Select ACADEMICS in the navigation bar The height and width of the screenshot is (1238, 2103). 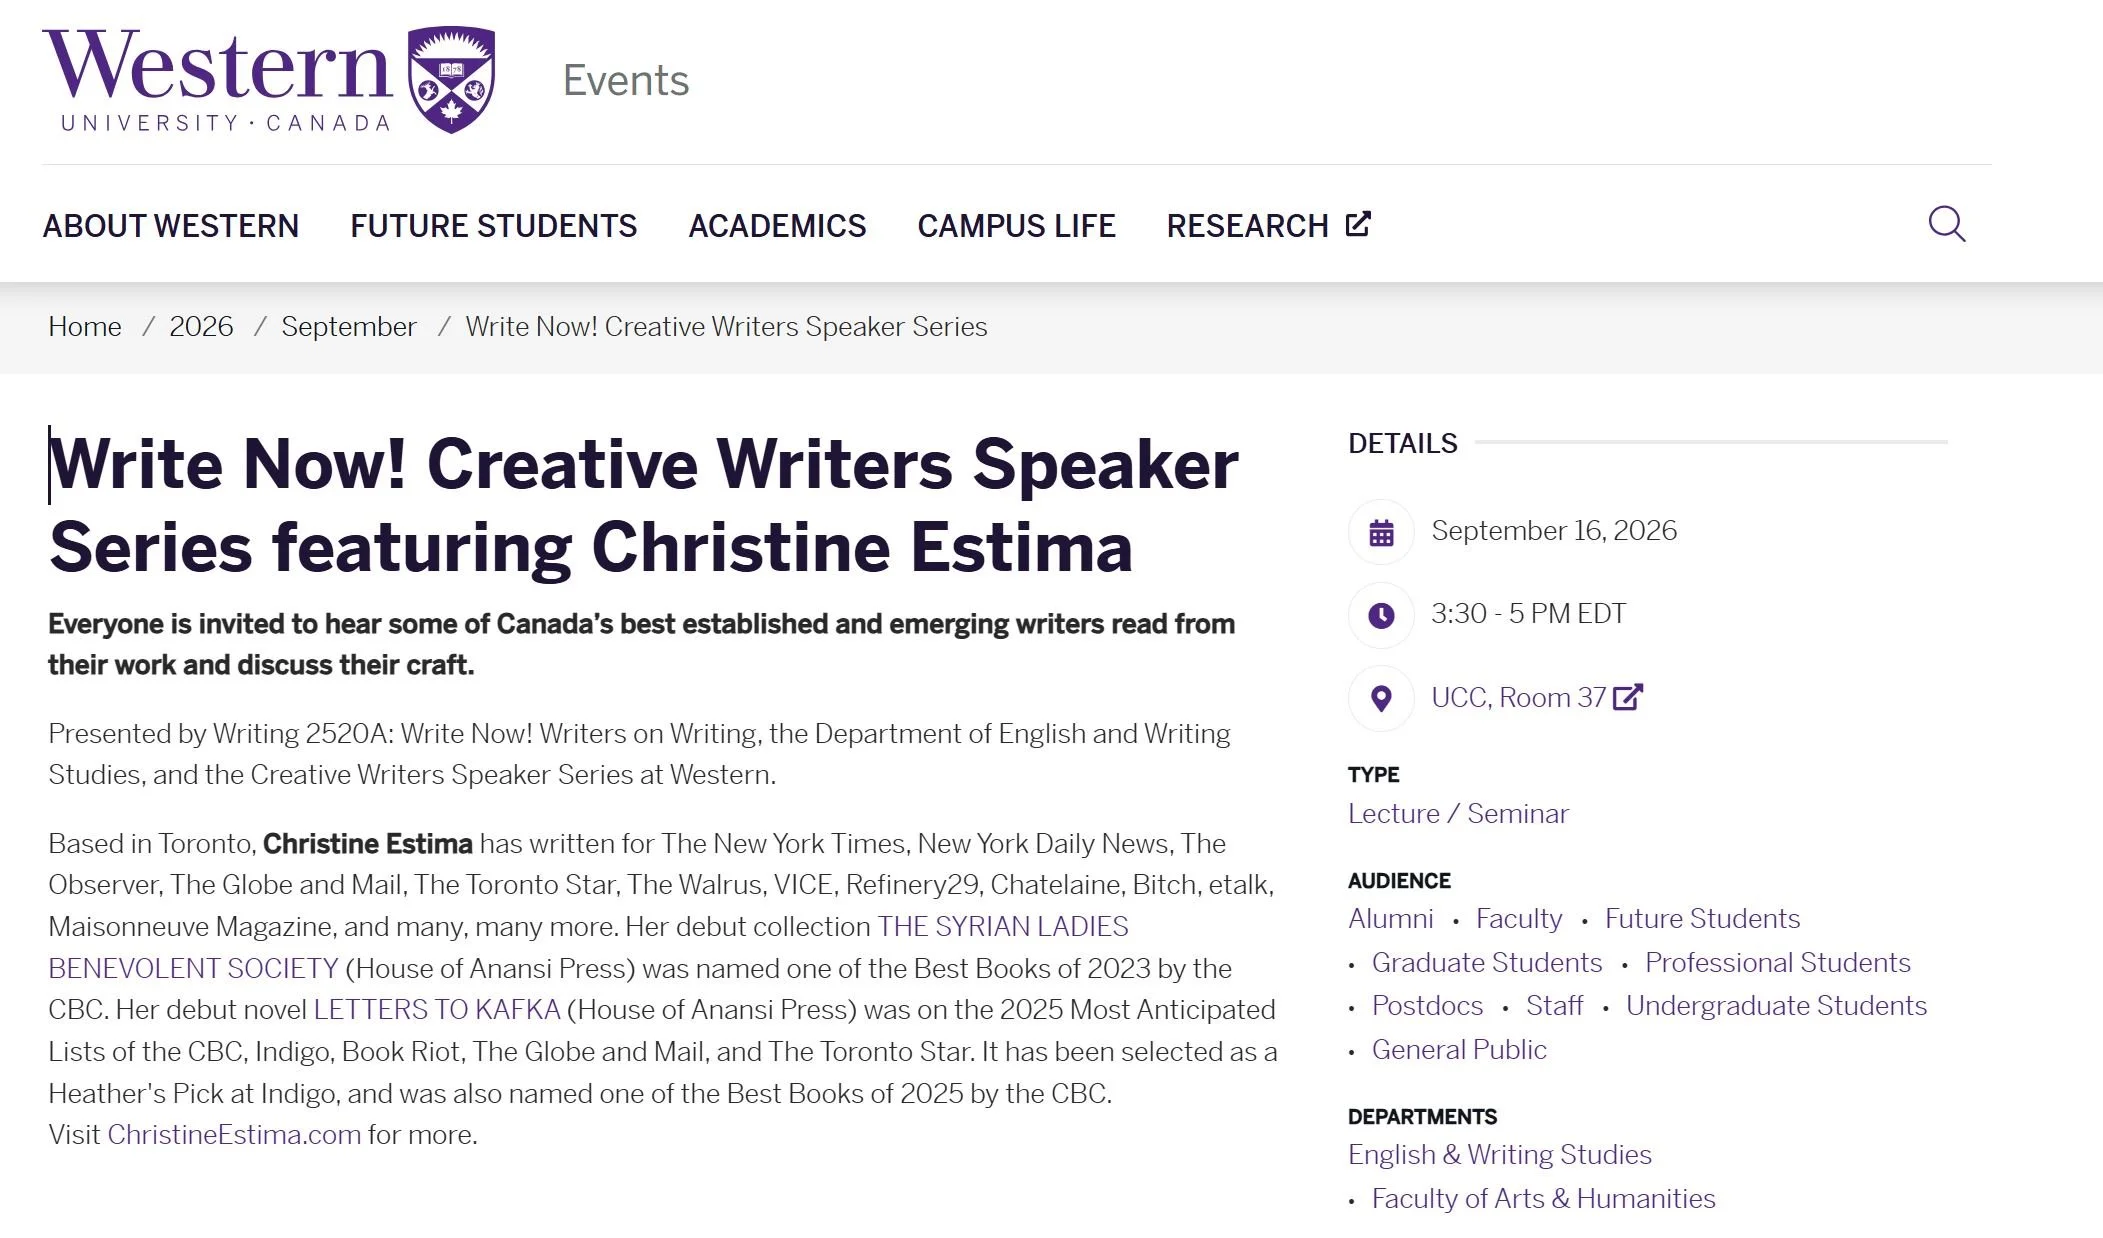[777, 226]
